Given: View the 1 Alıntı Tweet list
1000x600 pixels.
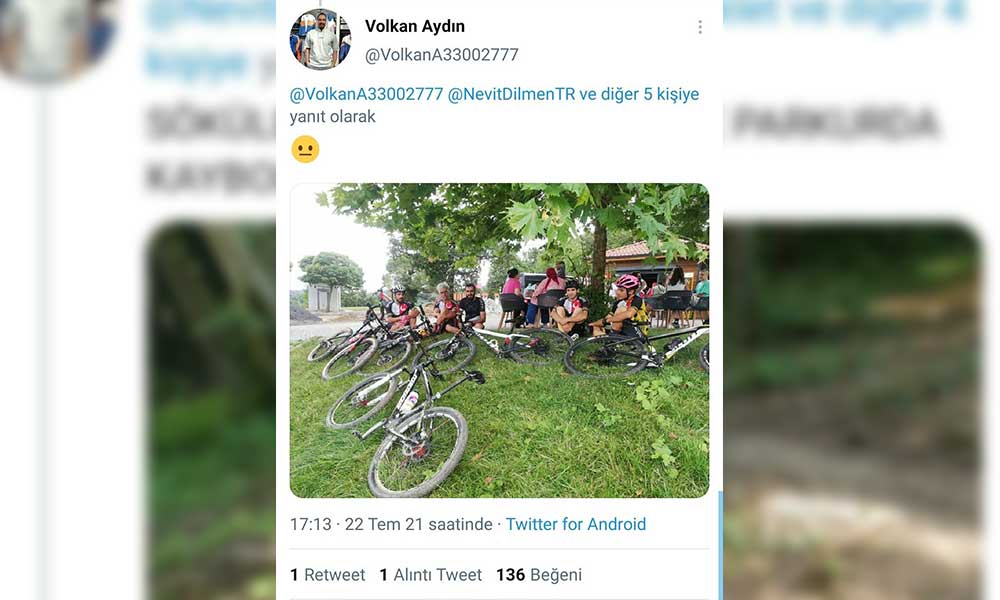Looking at the screenshot, I should click(x=430, y=575).
